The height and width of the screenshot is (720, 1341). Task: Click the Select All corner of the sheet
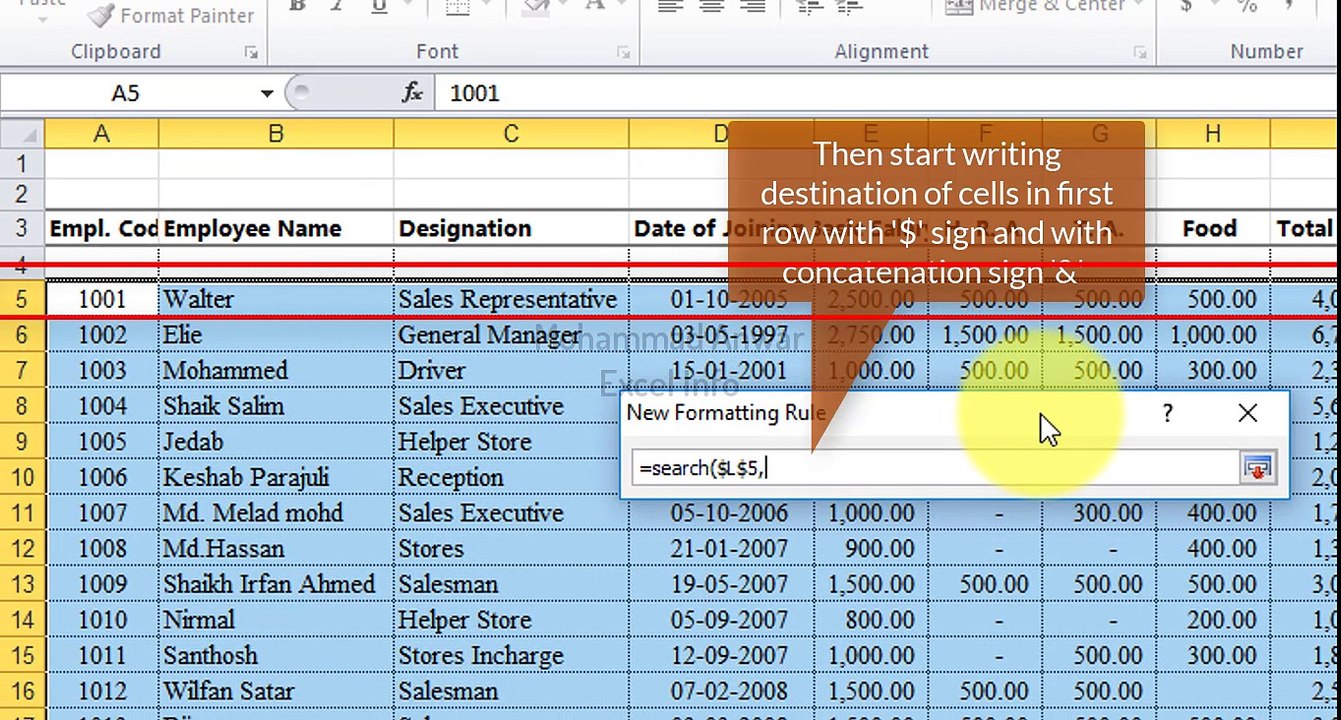pyautogui.click(x=22, y=133)
